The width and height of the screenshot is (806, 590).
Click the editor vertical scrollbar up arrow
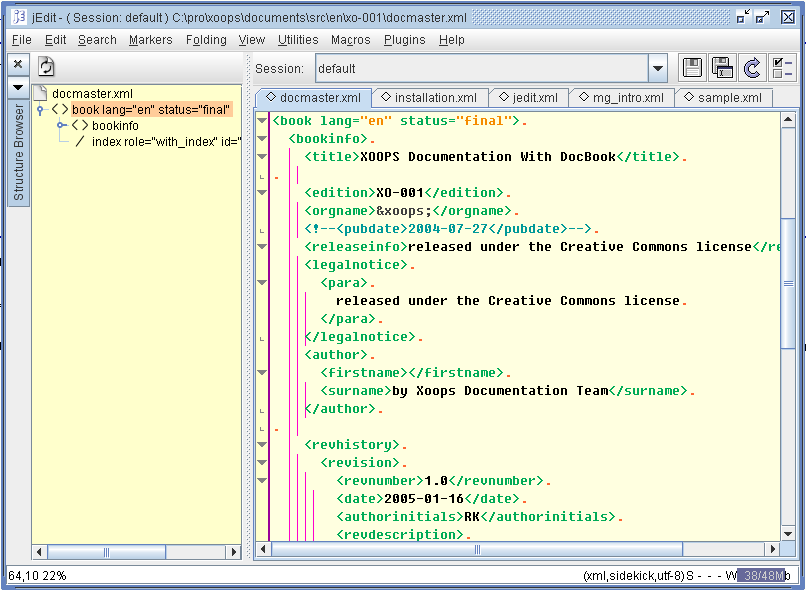788,120
